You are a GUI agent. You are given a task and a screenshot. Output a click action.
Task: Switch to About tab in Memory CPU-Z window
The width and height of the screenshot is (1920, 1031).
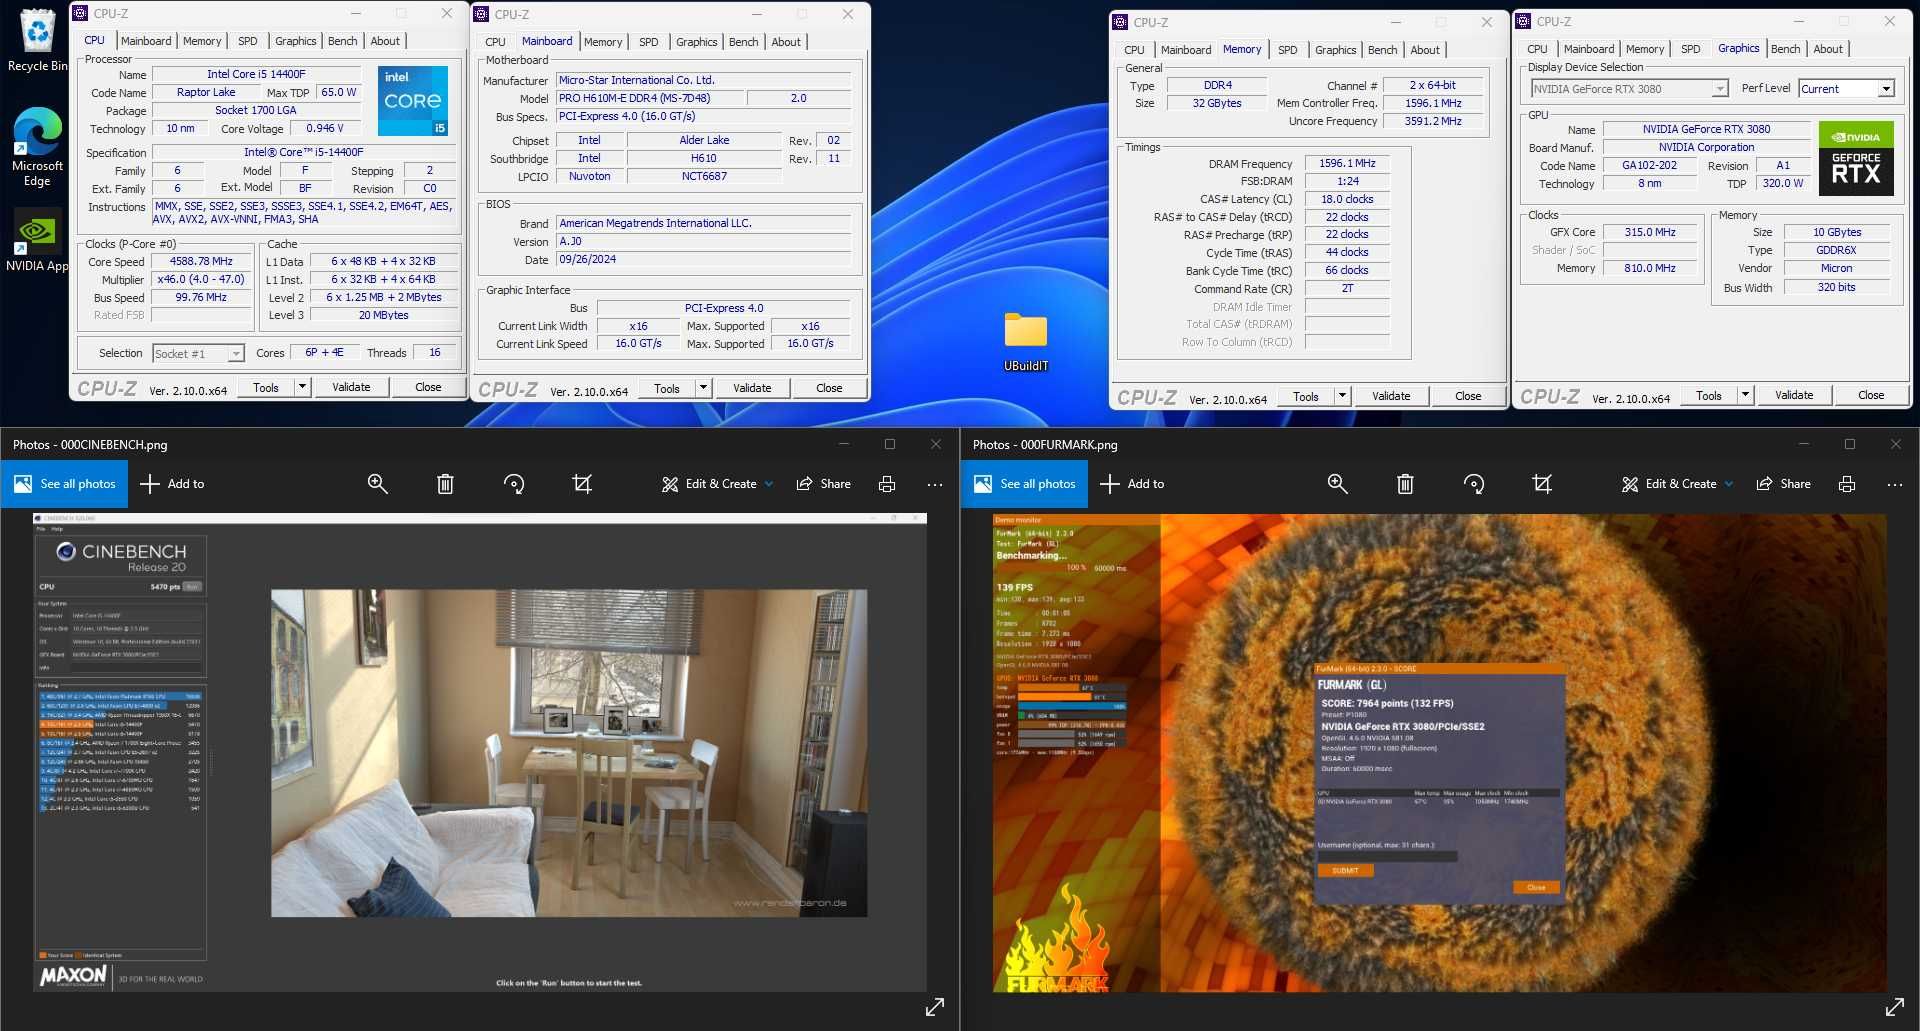click(x=1425, y=50)
